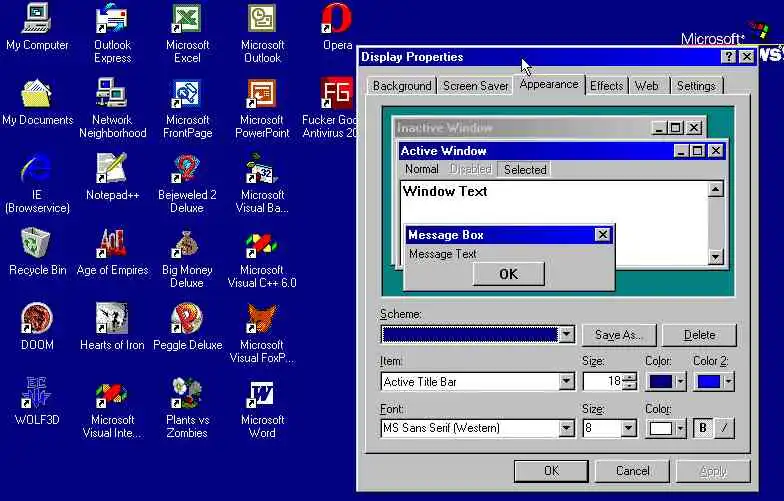Toggle the italic font button
The width and height of the screenshot is (784, 501).
coord(724,428)
